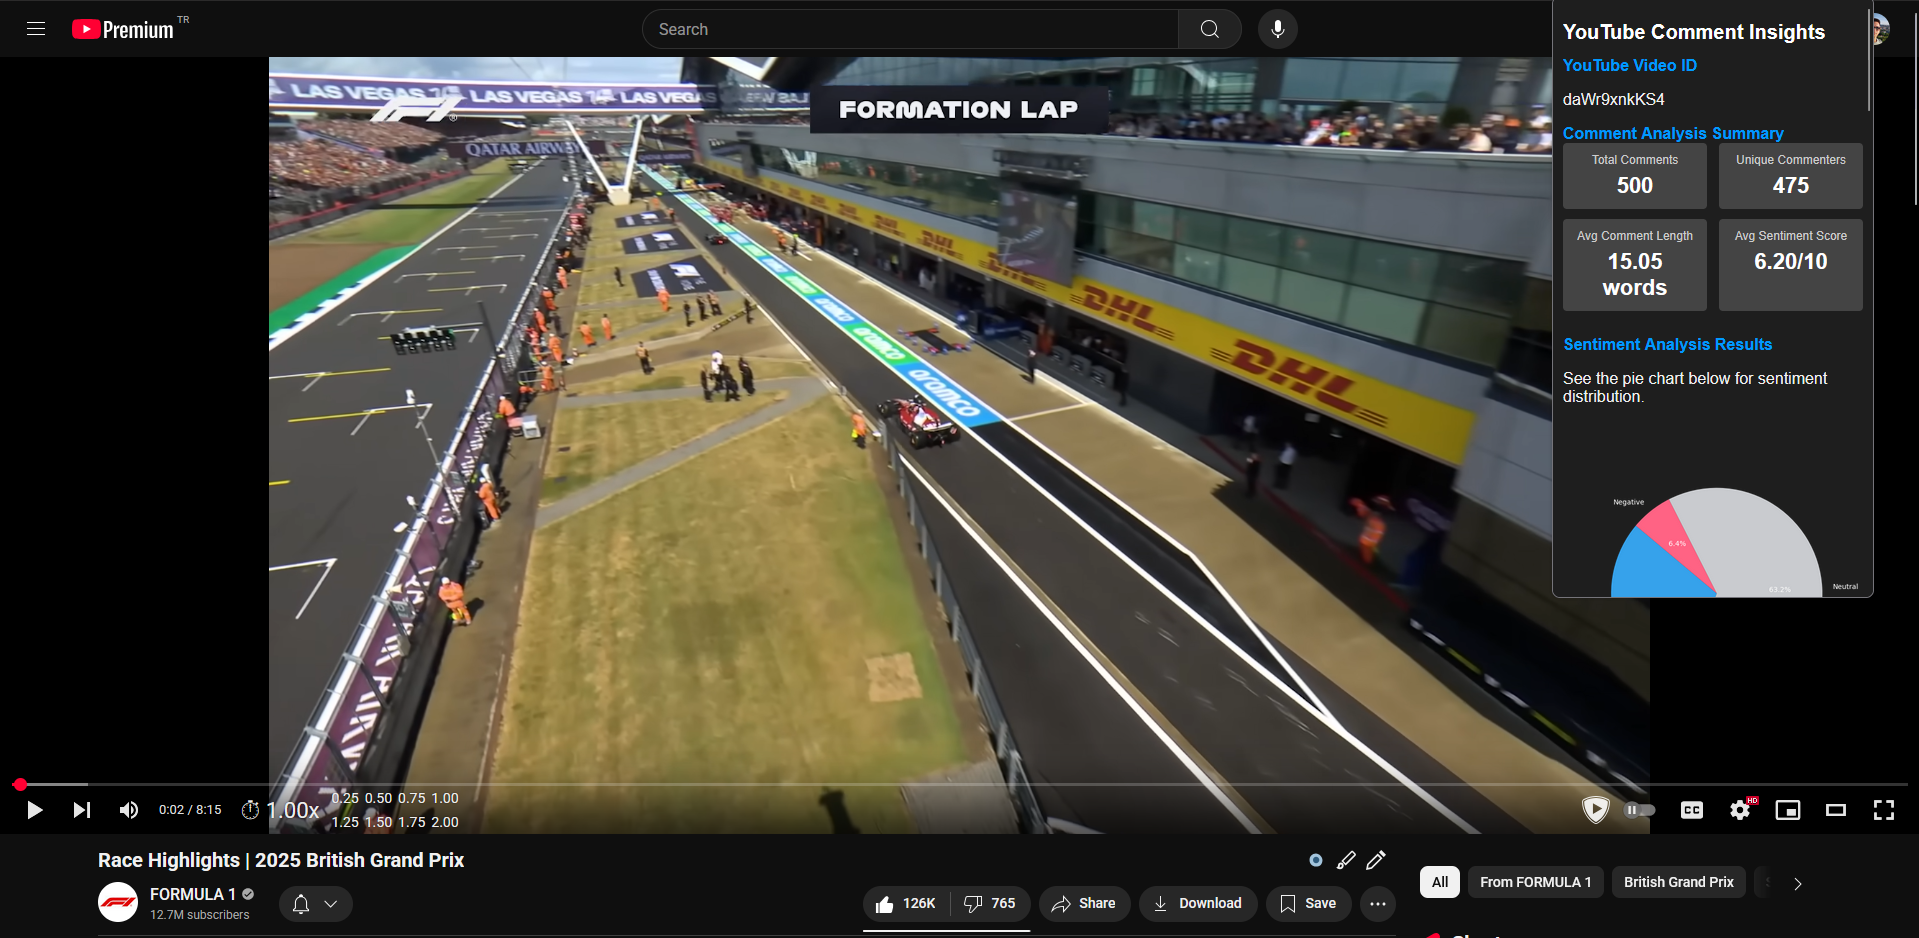Share the video
Image resolution: width=1919 pixels, height=938 pixels.
coord(1084,904)
